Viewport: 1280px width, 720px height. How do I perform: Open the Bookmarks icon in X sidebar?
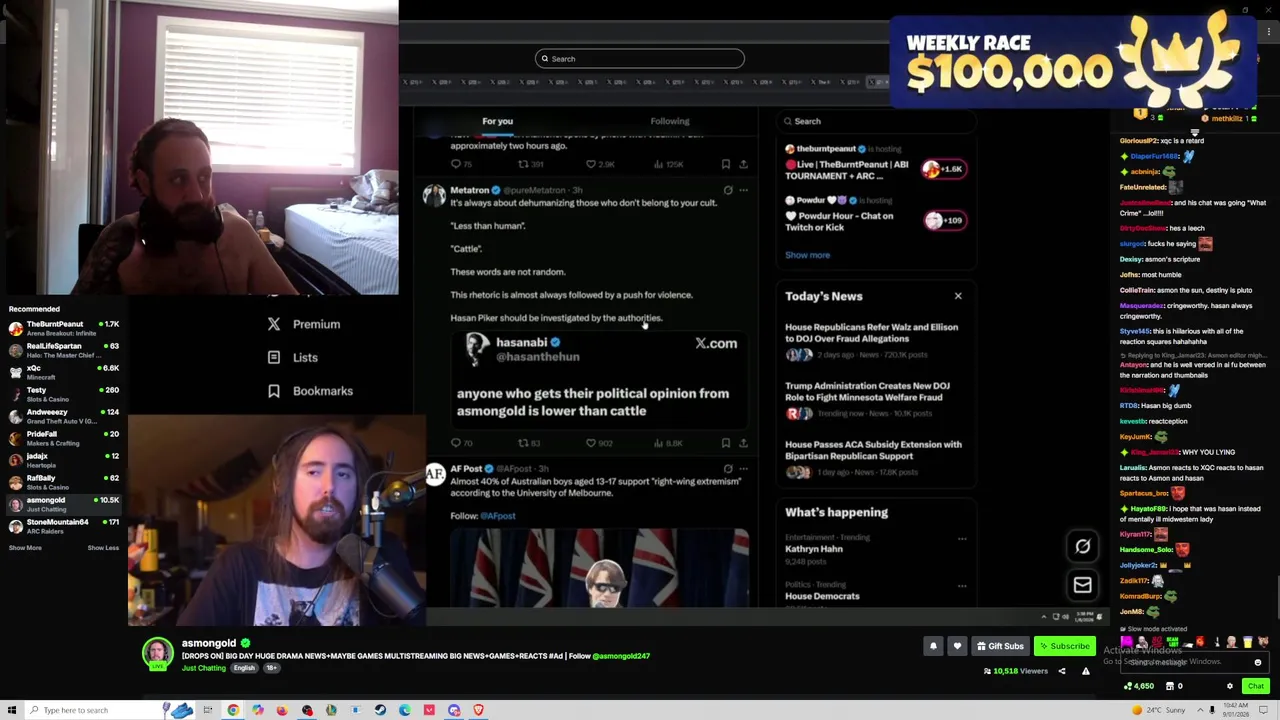[x=274, y=391]
